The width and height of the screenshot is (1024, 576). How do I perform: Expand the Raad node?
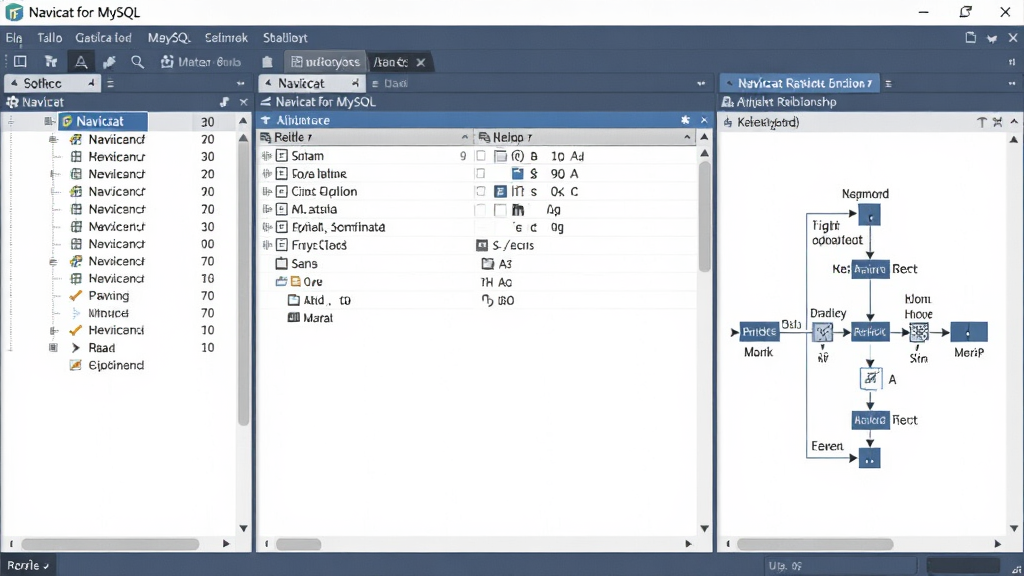(x=54, y=348)
